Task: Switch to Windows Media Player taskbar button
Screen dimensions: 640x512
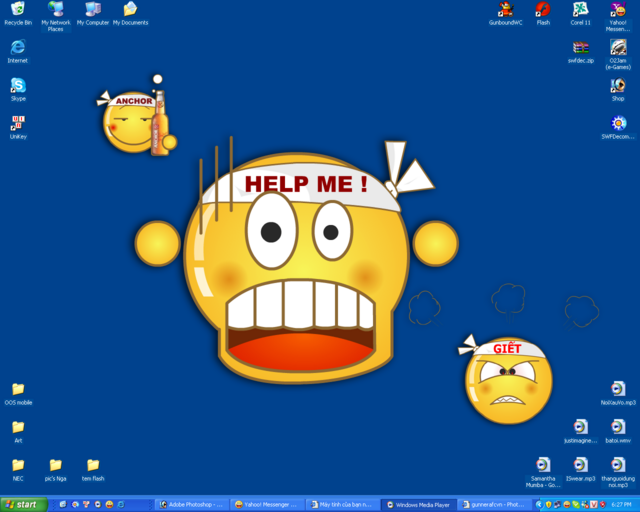Action: (417, 505)
